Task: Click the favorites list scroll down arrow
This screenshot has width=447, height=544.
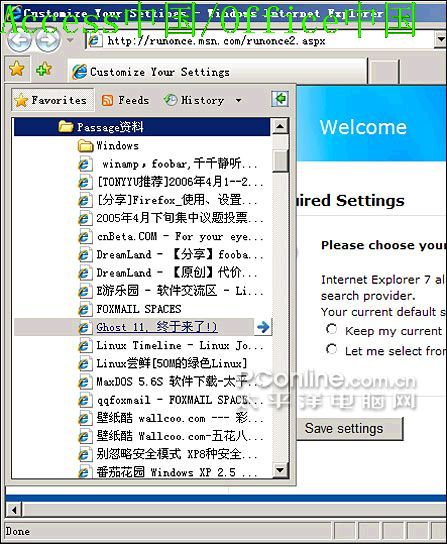Action: [280, 470]
